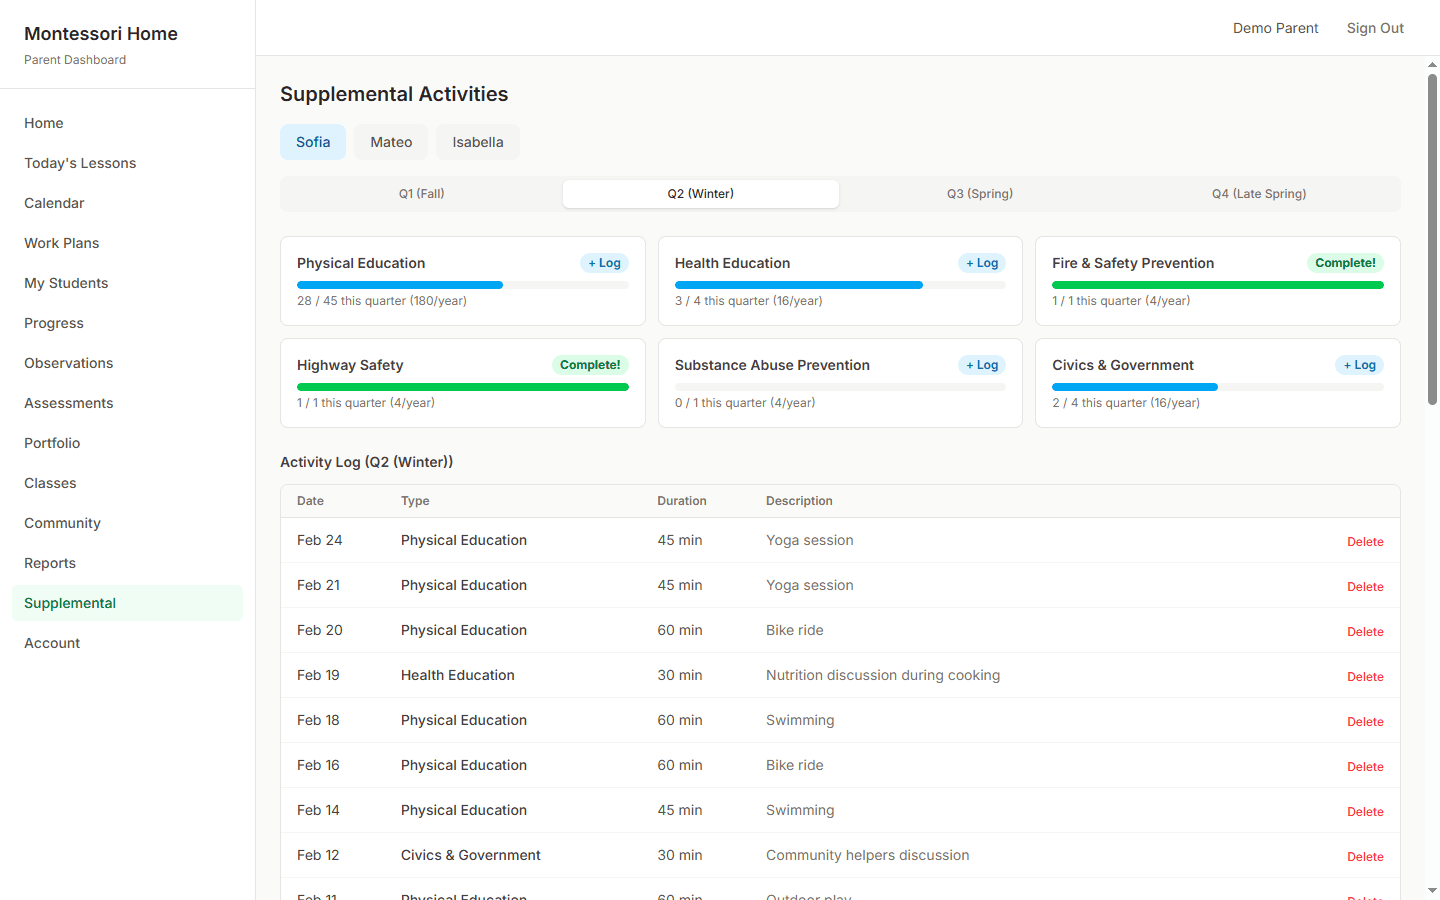Log a Health Education activity
1440x900 pixels.
pos(981,262)
